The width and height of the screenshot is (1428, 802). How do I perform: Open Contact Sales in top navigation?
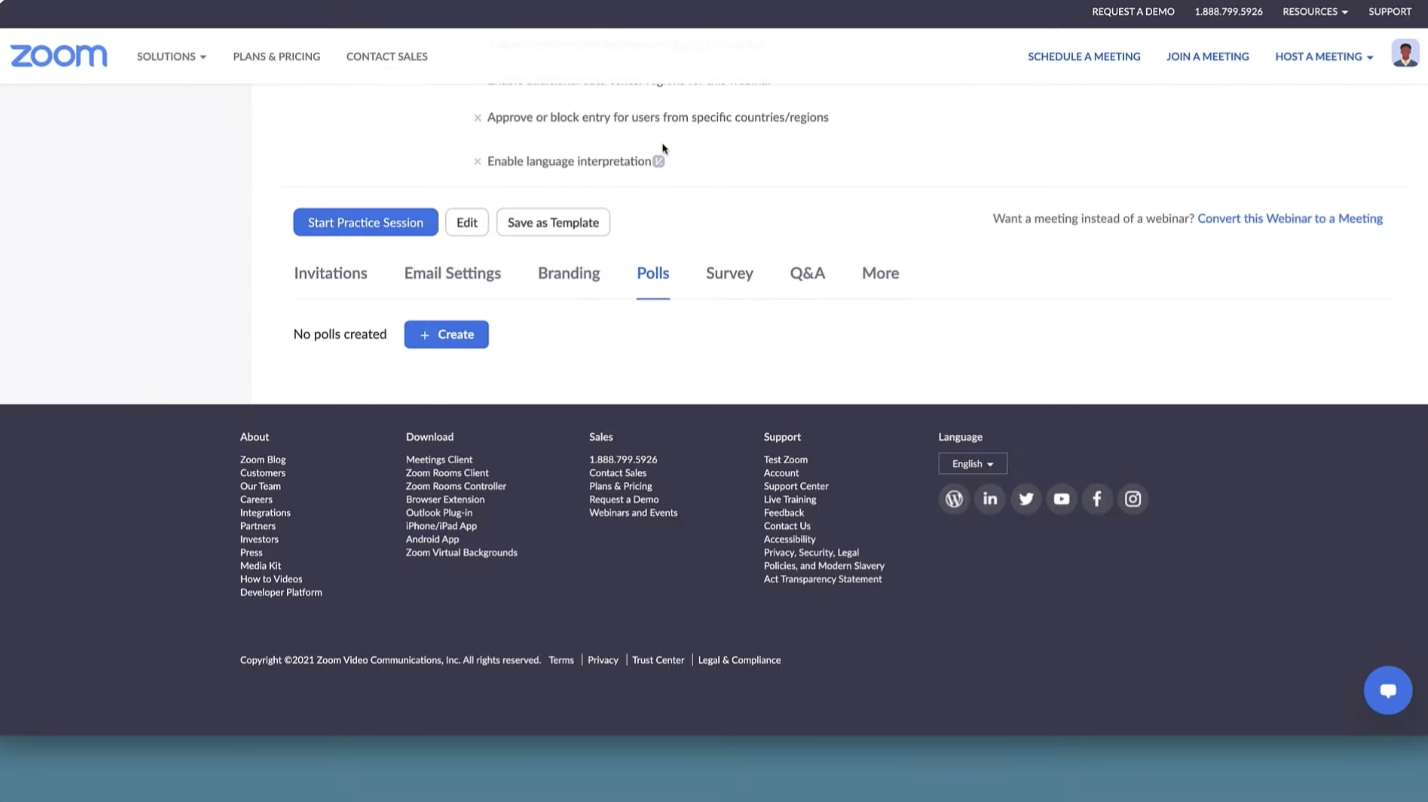click(x=387, y=57)
